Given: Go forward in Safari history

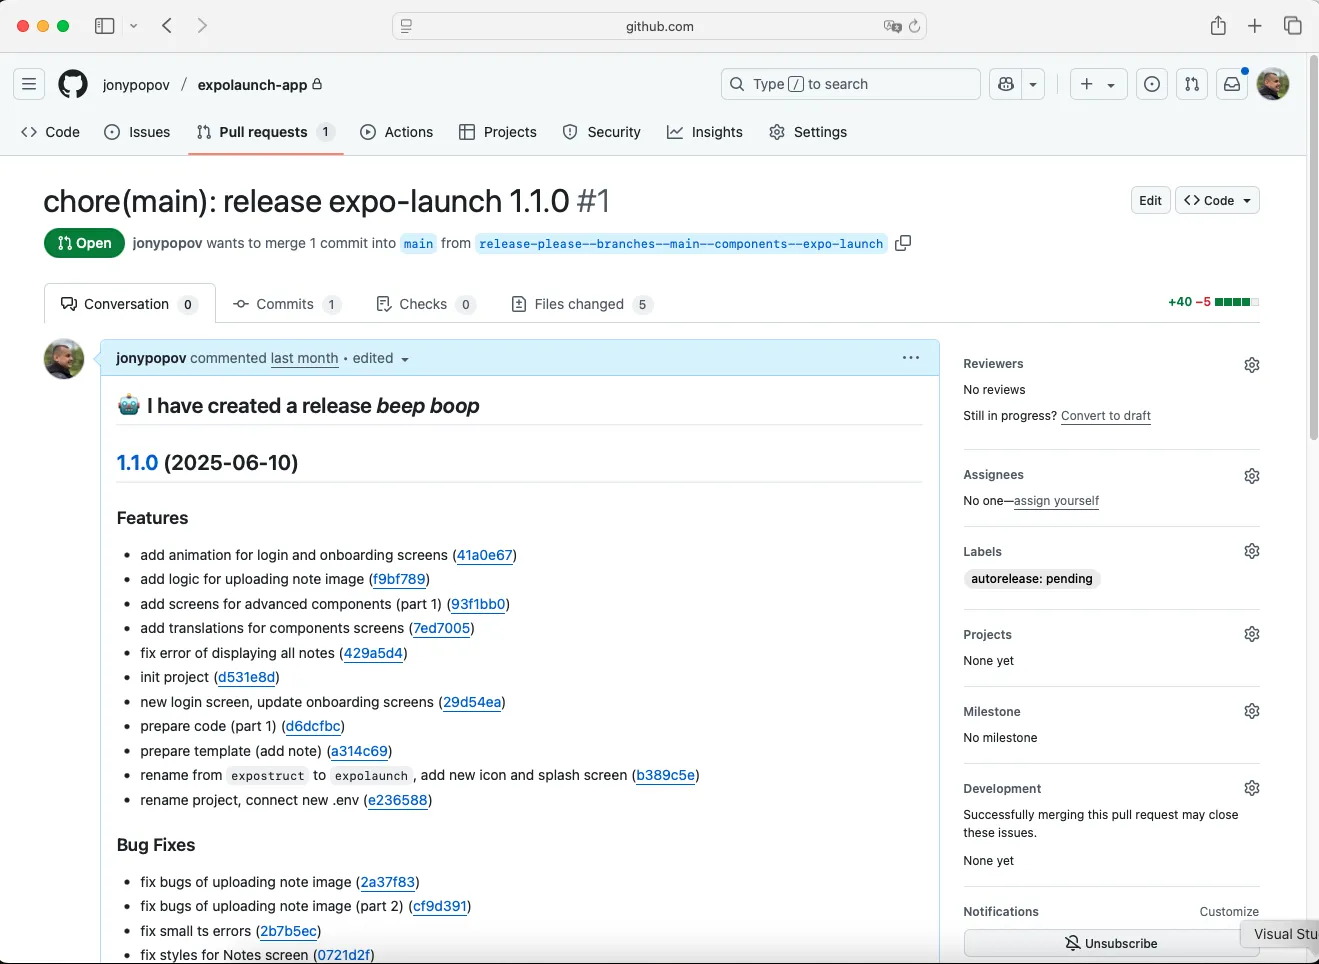Looking at the screenshot, I should pos(202,26).
